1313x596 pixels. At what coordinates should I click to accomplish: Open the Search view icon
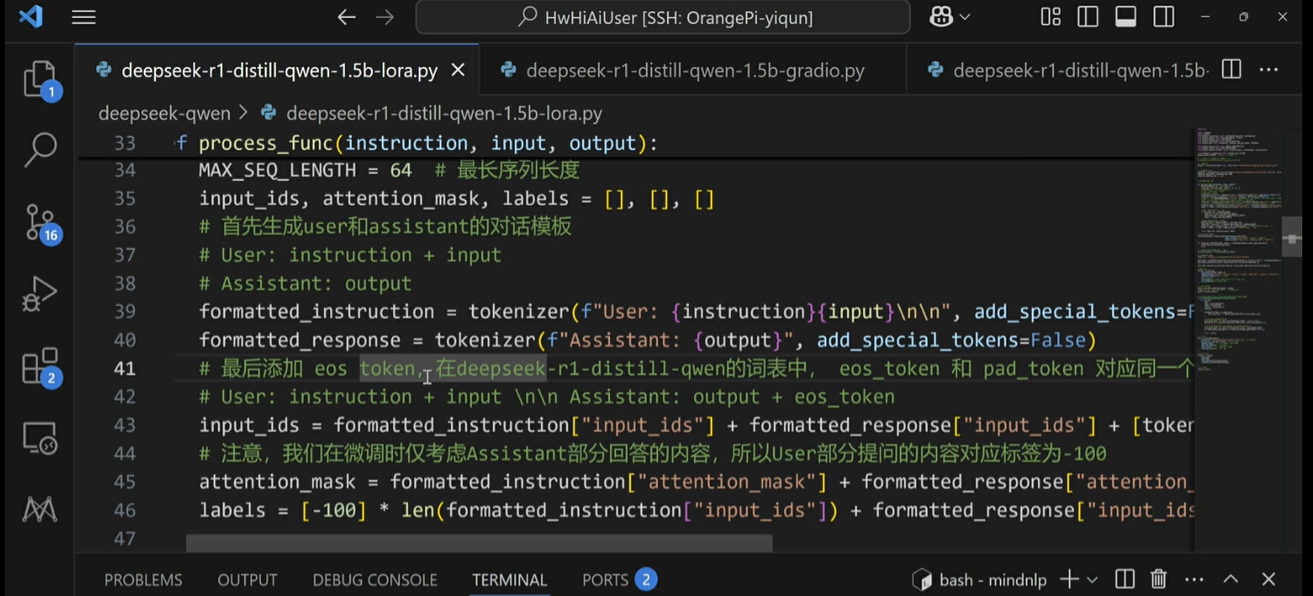[x=40, y=150]
